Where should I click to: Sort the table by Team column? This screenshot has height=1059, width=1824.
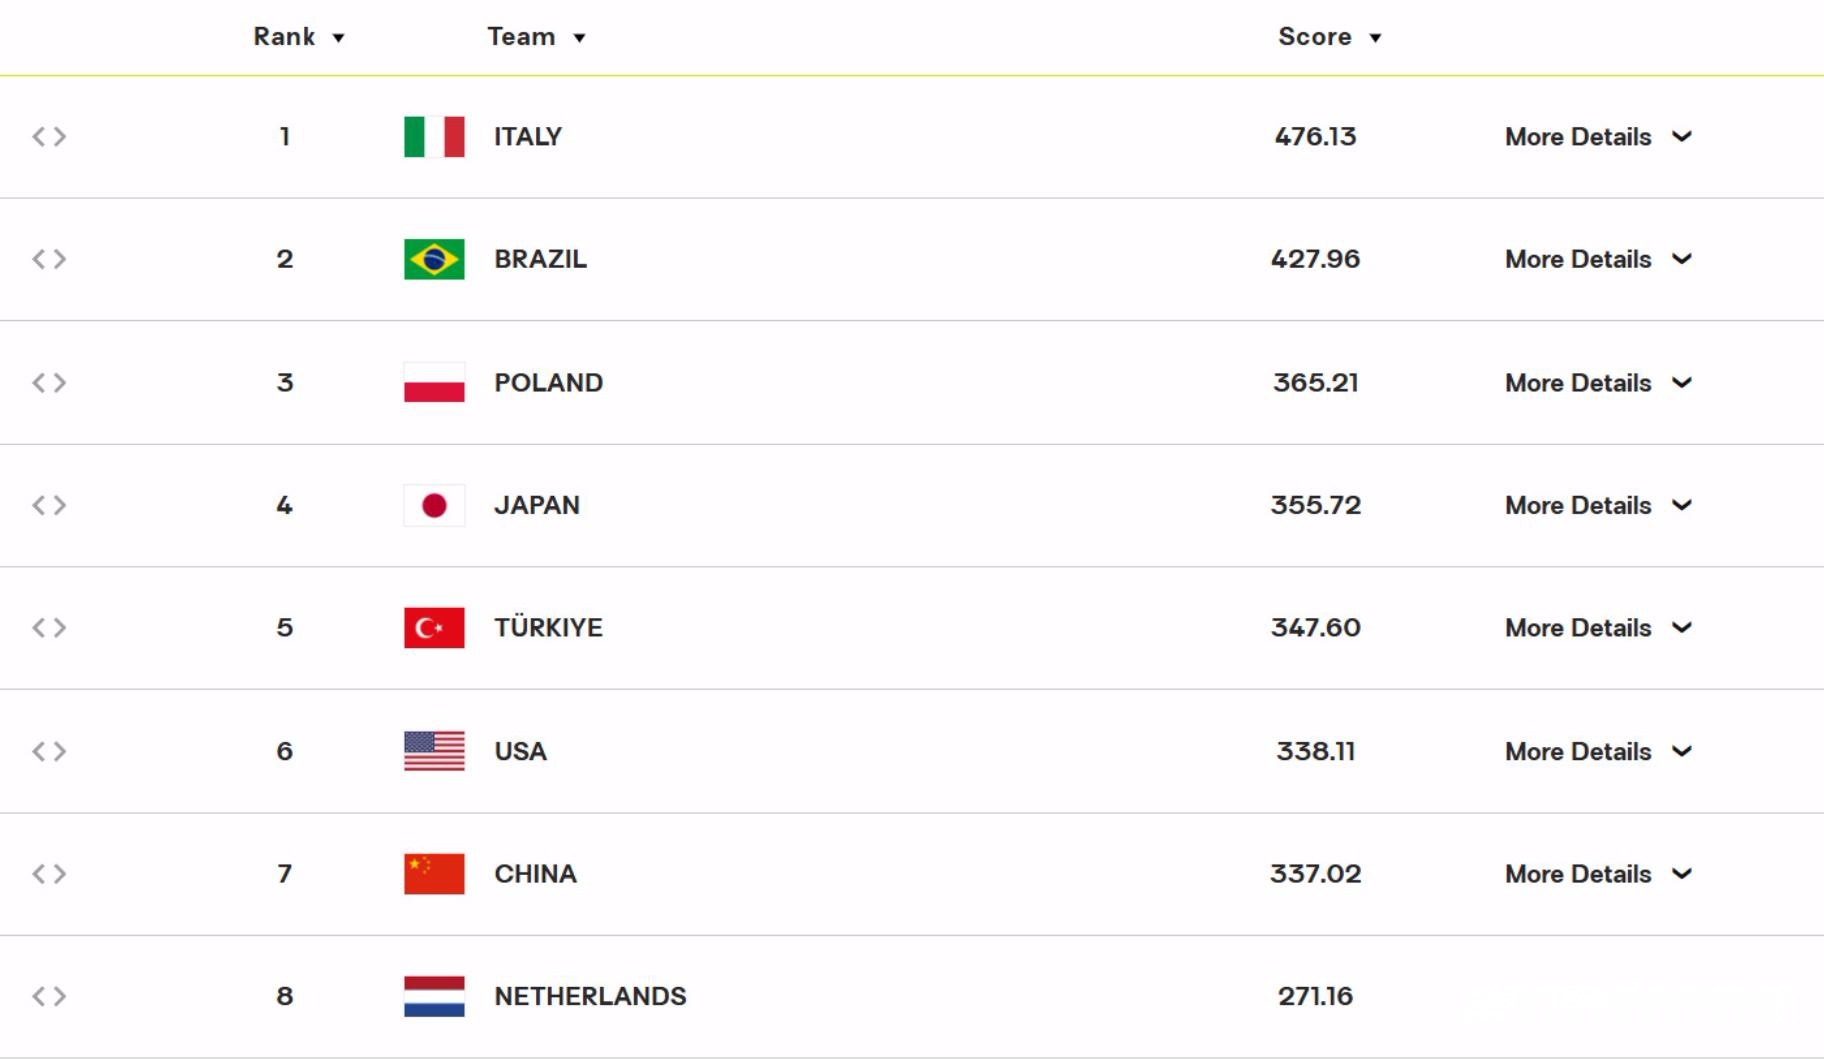tap(536, 37)
